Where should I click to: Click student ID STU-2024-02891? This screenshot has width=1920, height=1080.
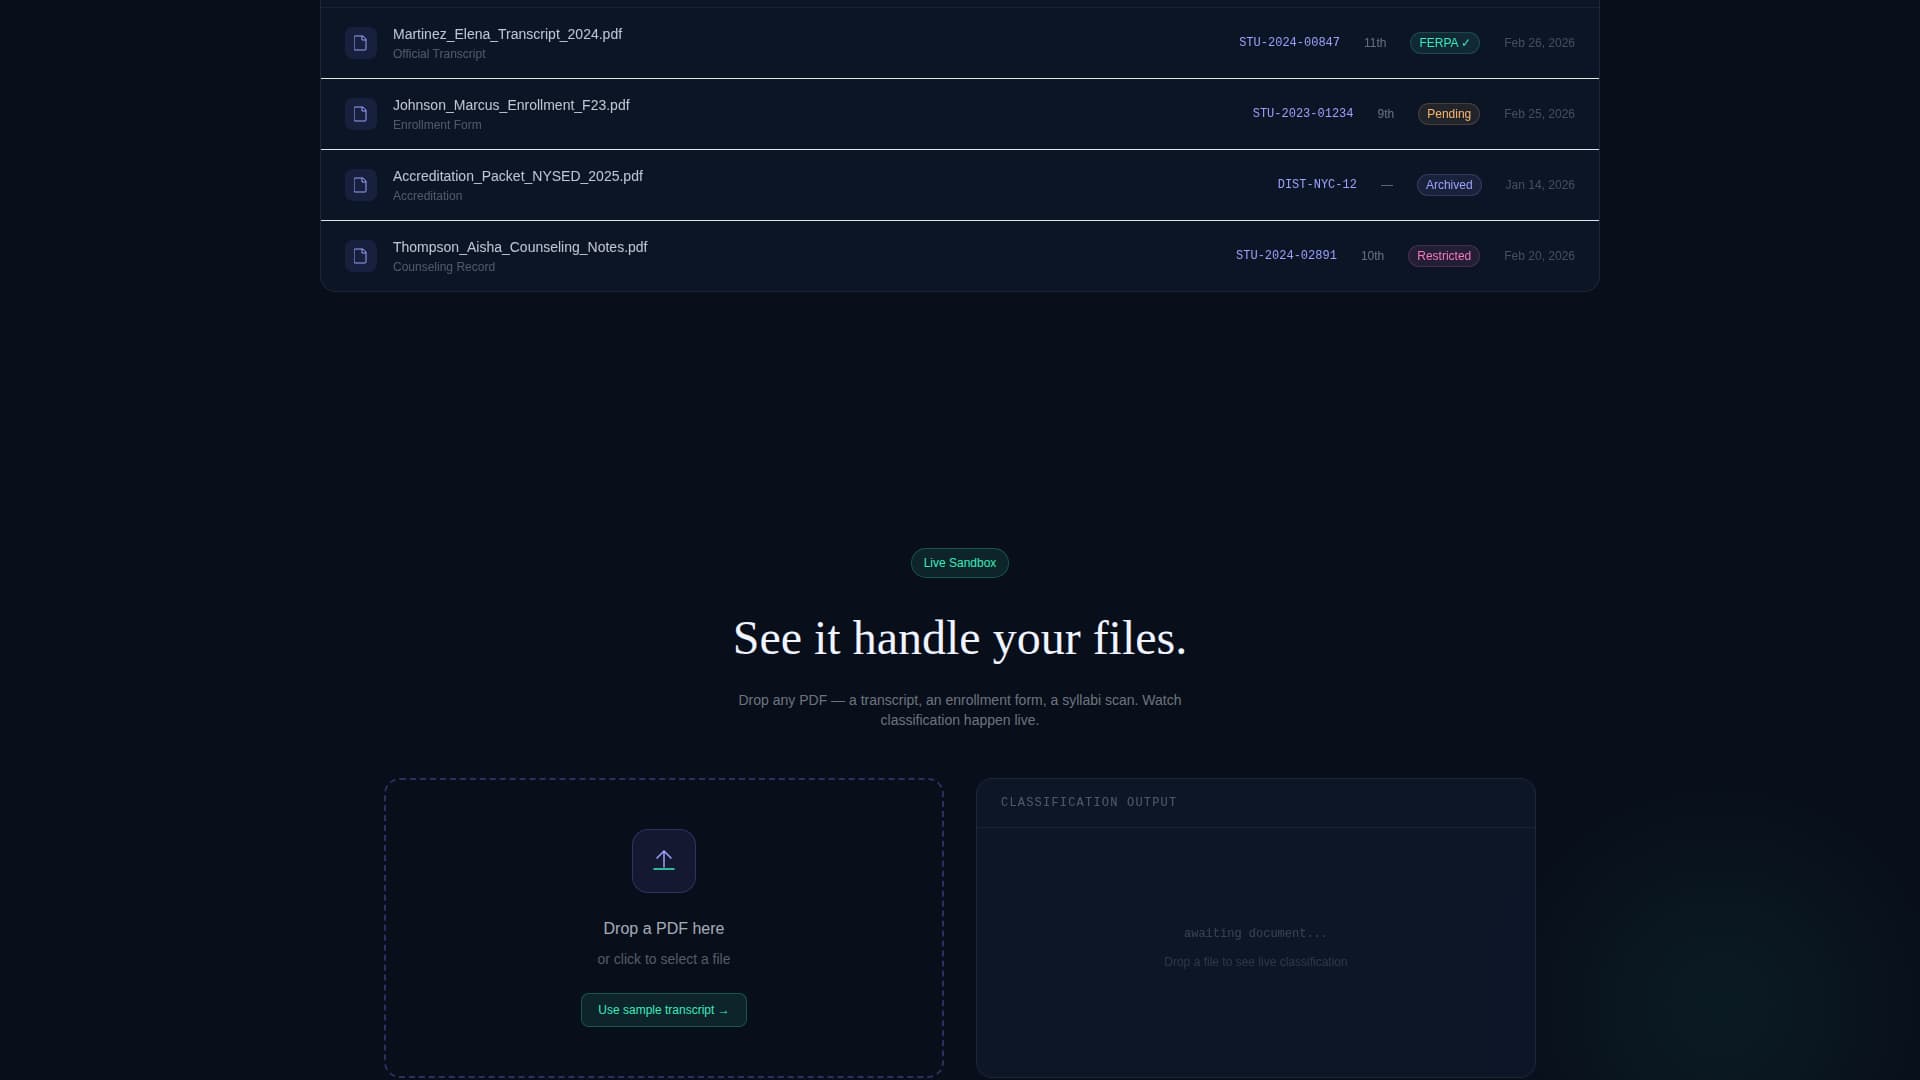click(1286, 256)
